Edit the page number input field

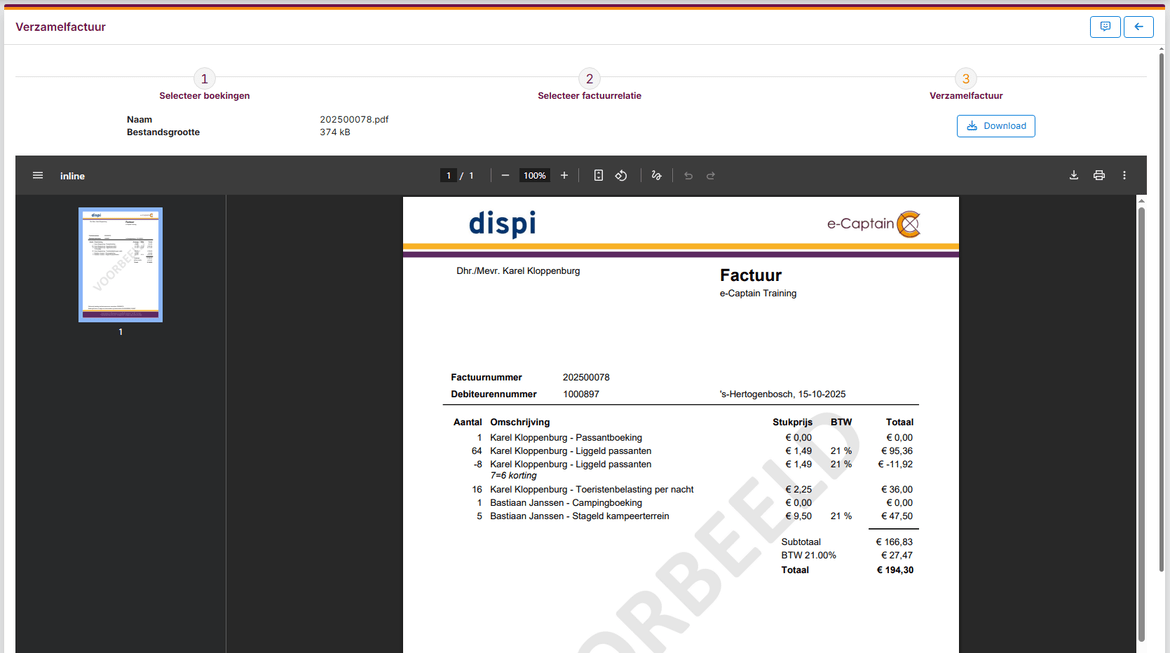[x=448, y=175]
